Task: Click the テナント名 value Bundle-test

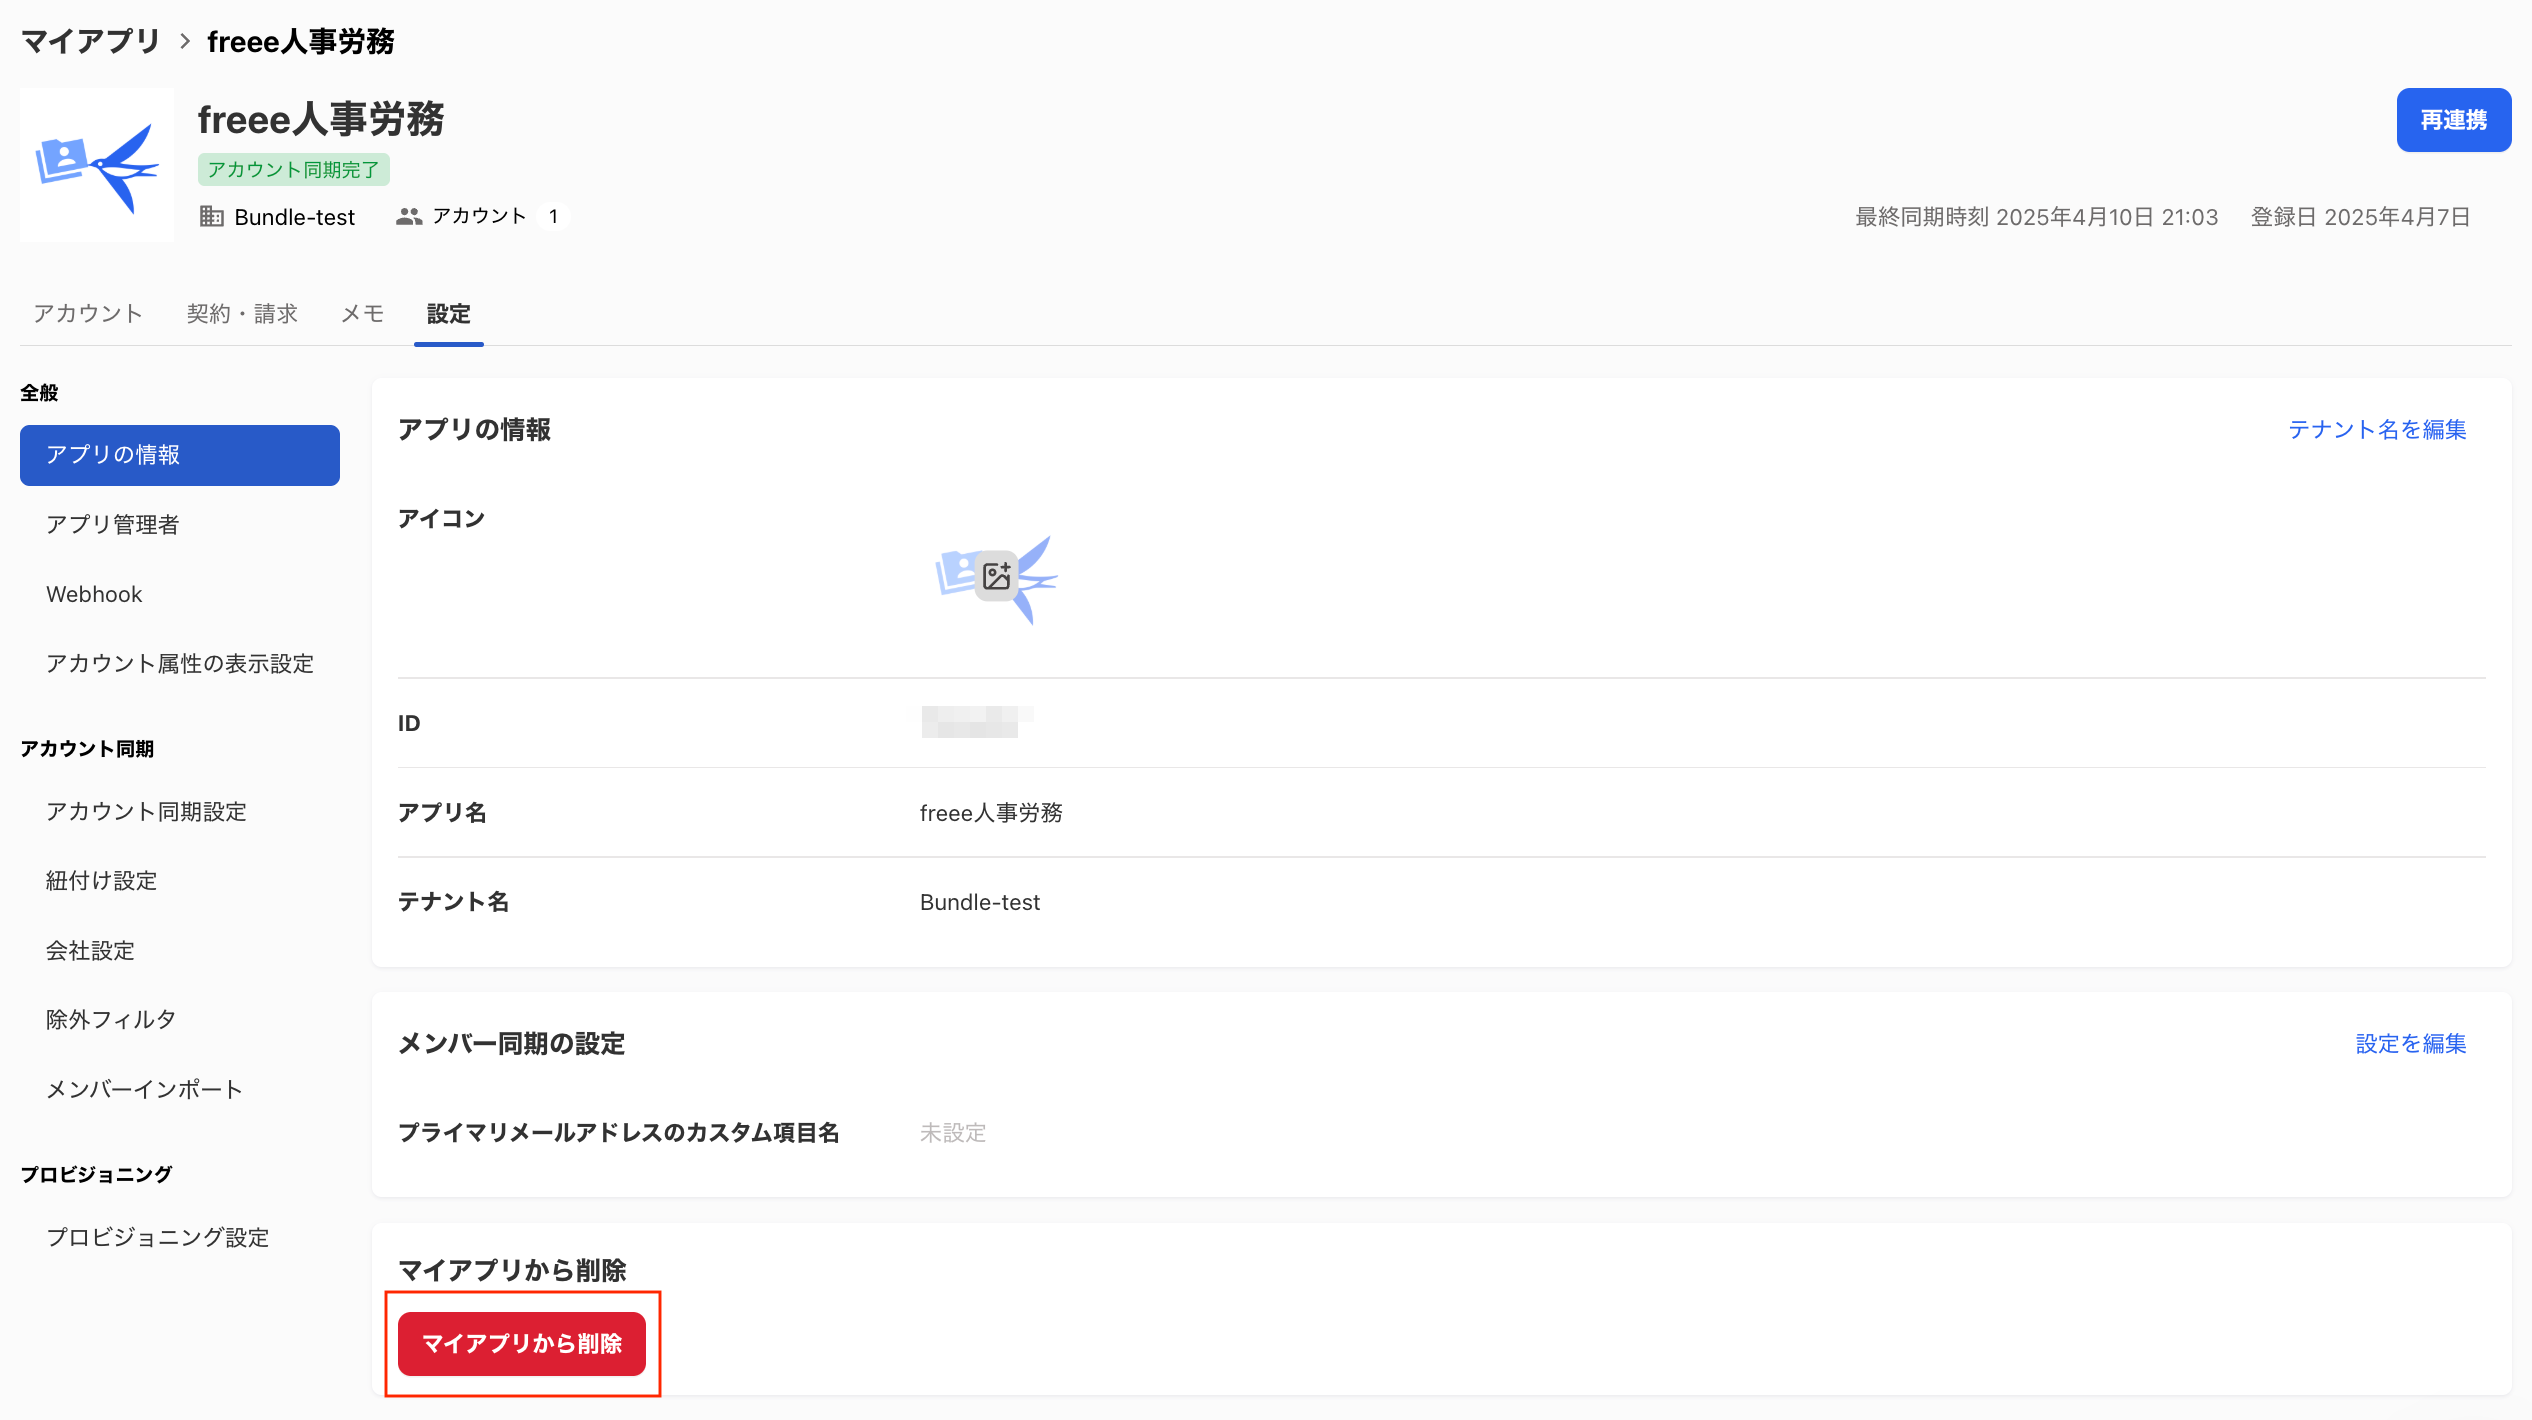Action: pyautogui.click(x=980, y=902)
